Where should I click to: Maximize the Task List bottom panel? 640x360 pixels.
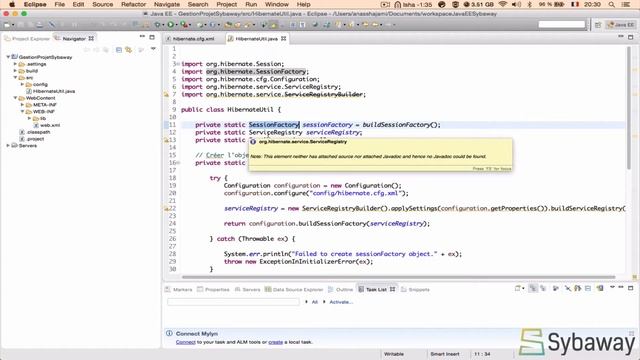coord(631,288)
